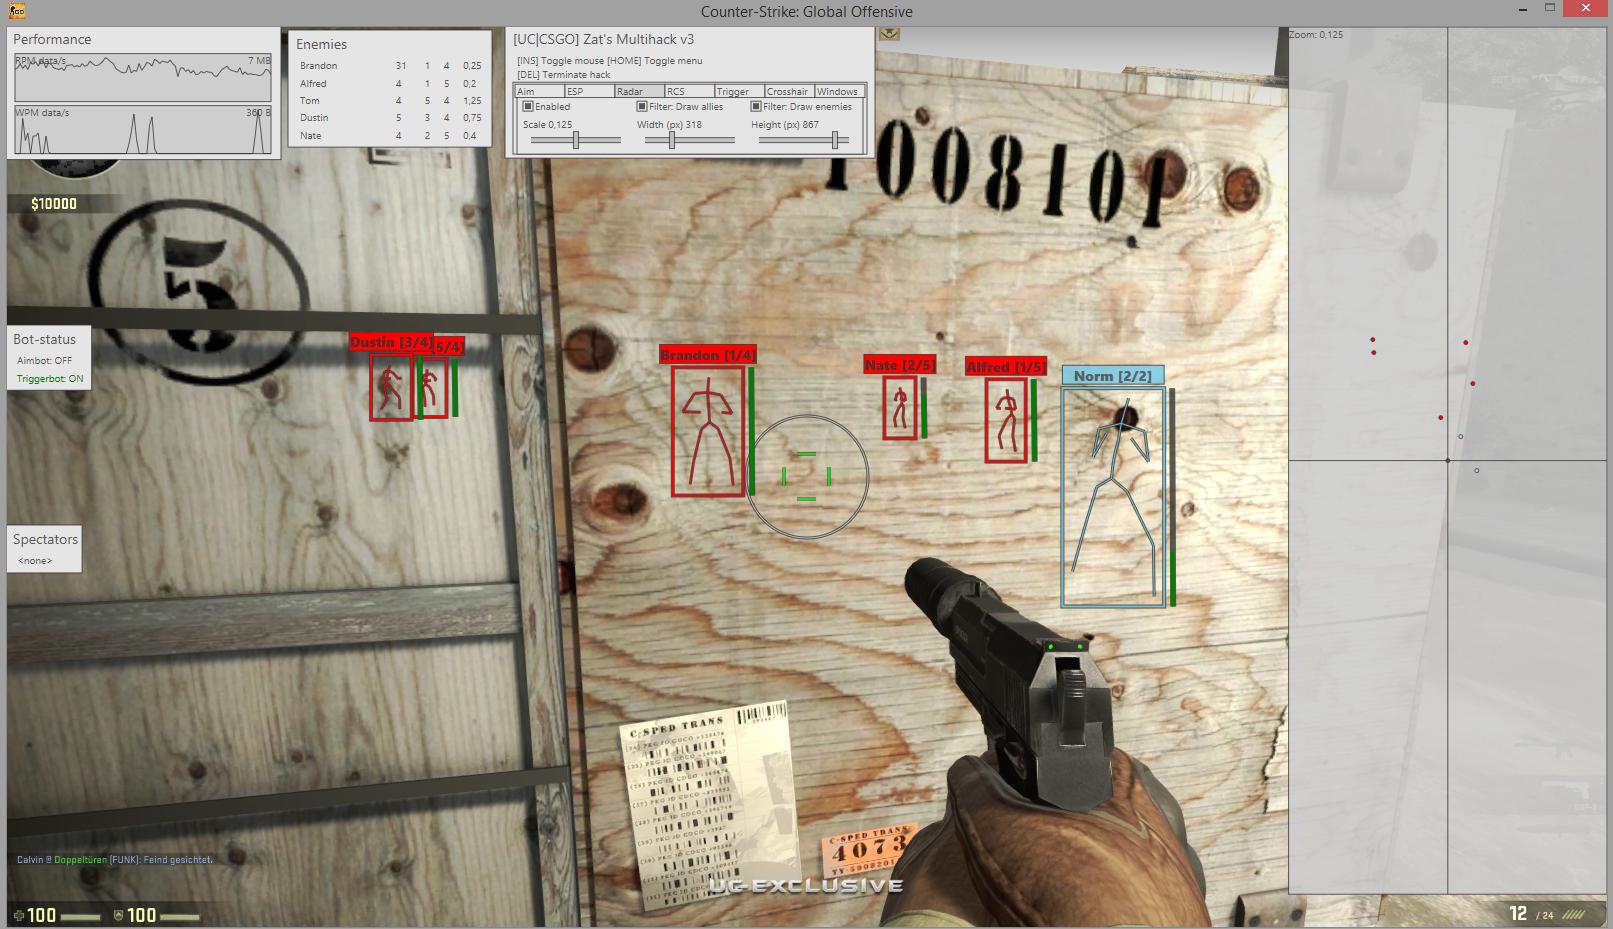Select Alfred row in Enemies list
1613x929 pixels.
pyautogui.click(x=390, y=84)
